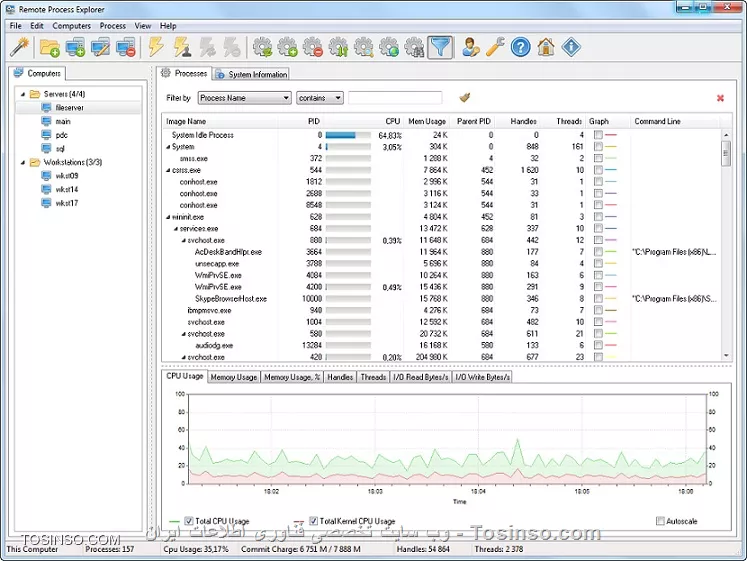Click gear with green plus icon
This screenshot has width=747, height=561.
tap(288, 47)
